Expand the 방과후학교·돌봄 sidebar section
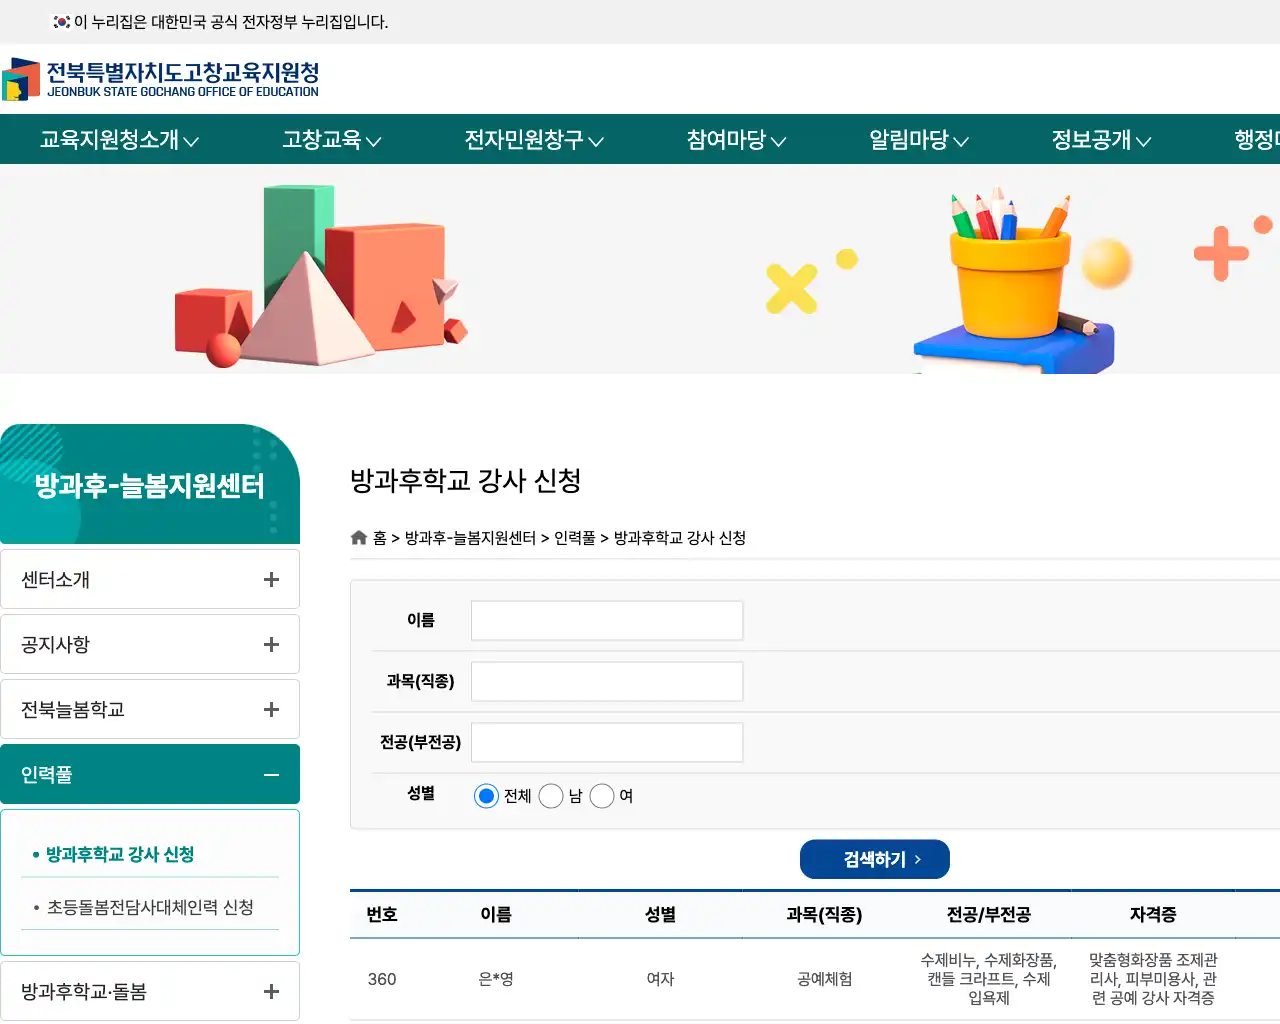This screenshot has width=1280, height=1024. [x=271, y=990]
